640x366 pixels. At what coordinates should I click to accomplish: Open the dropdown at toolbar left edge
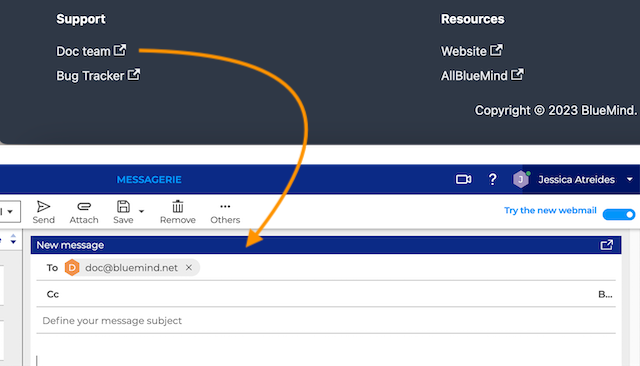(10, 211)
